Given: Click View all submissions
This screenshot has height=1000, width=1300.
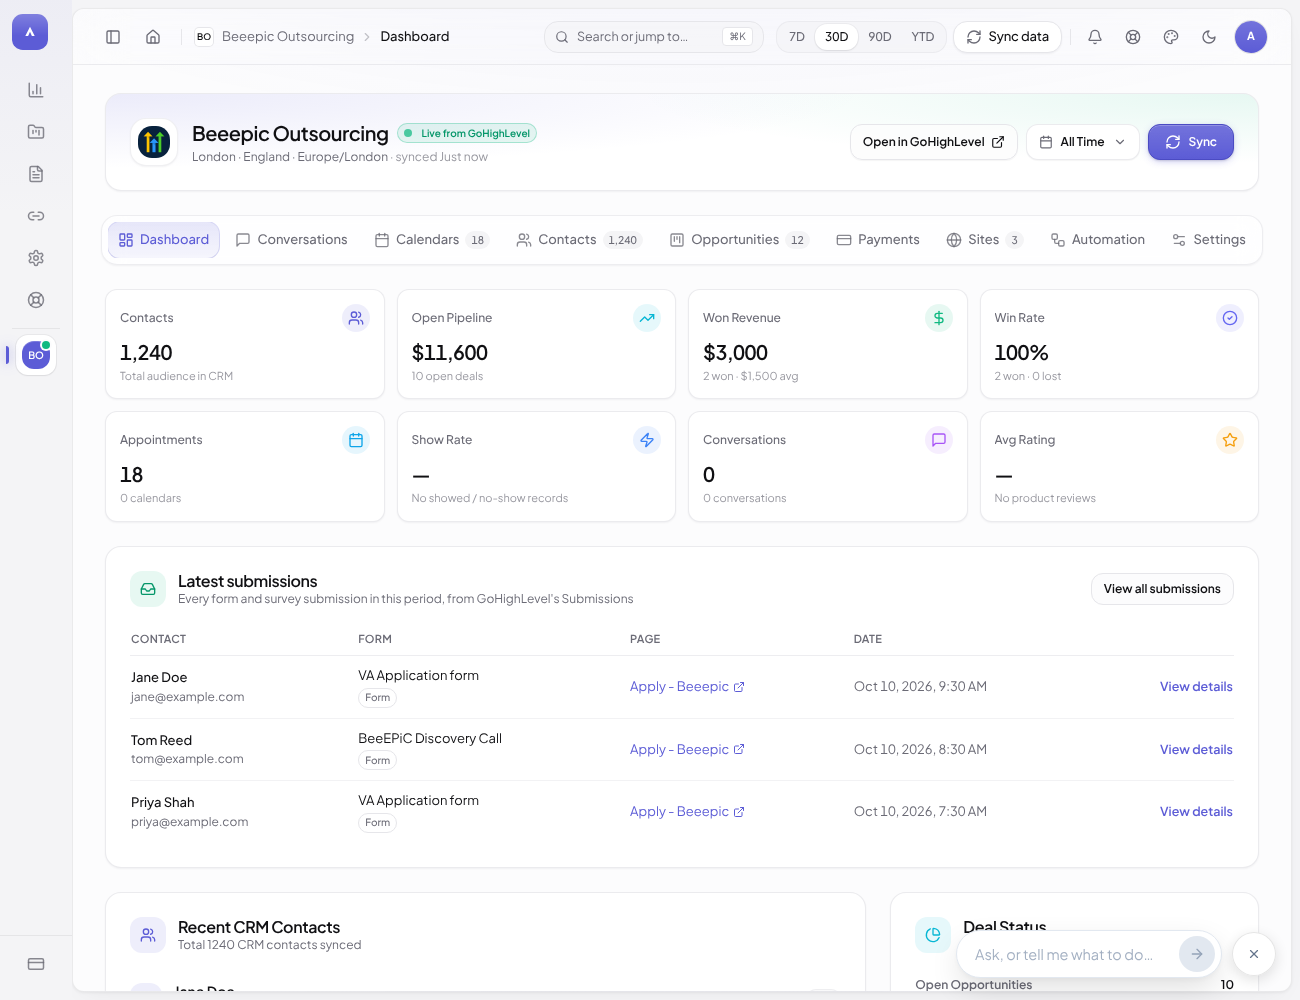Looking at the screenshot, I should (x=1162, y=589).
